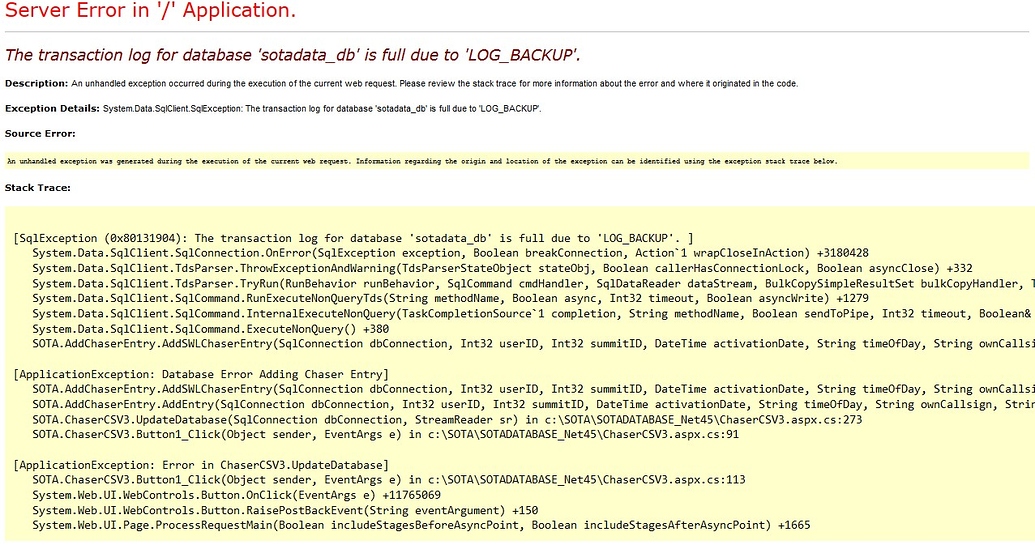Click the 'Server Error in / Application' heading
Screen dimensions: 1035x549
point(150,12)
